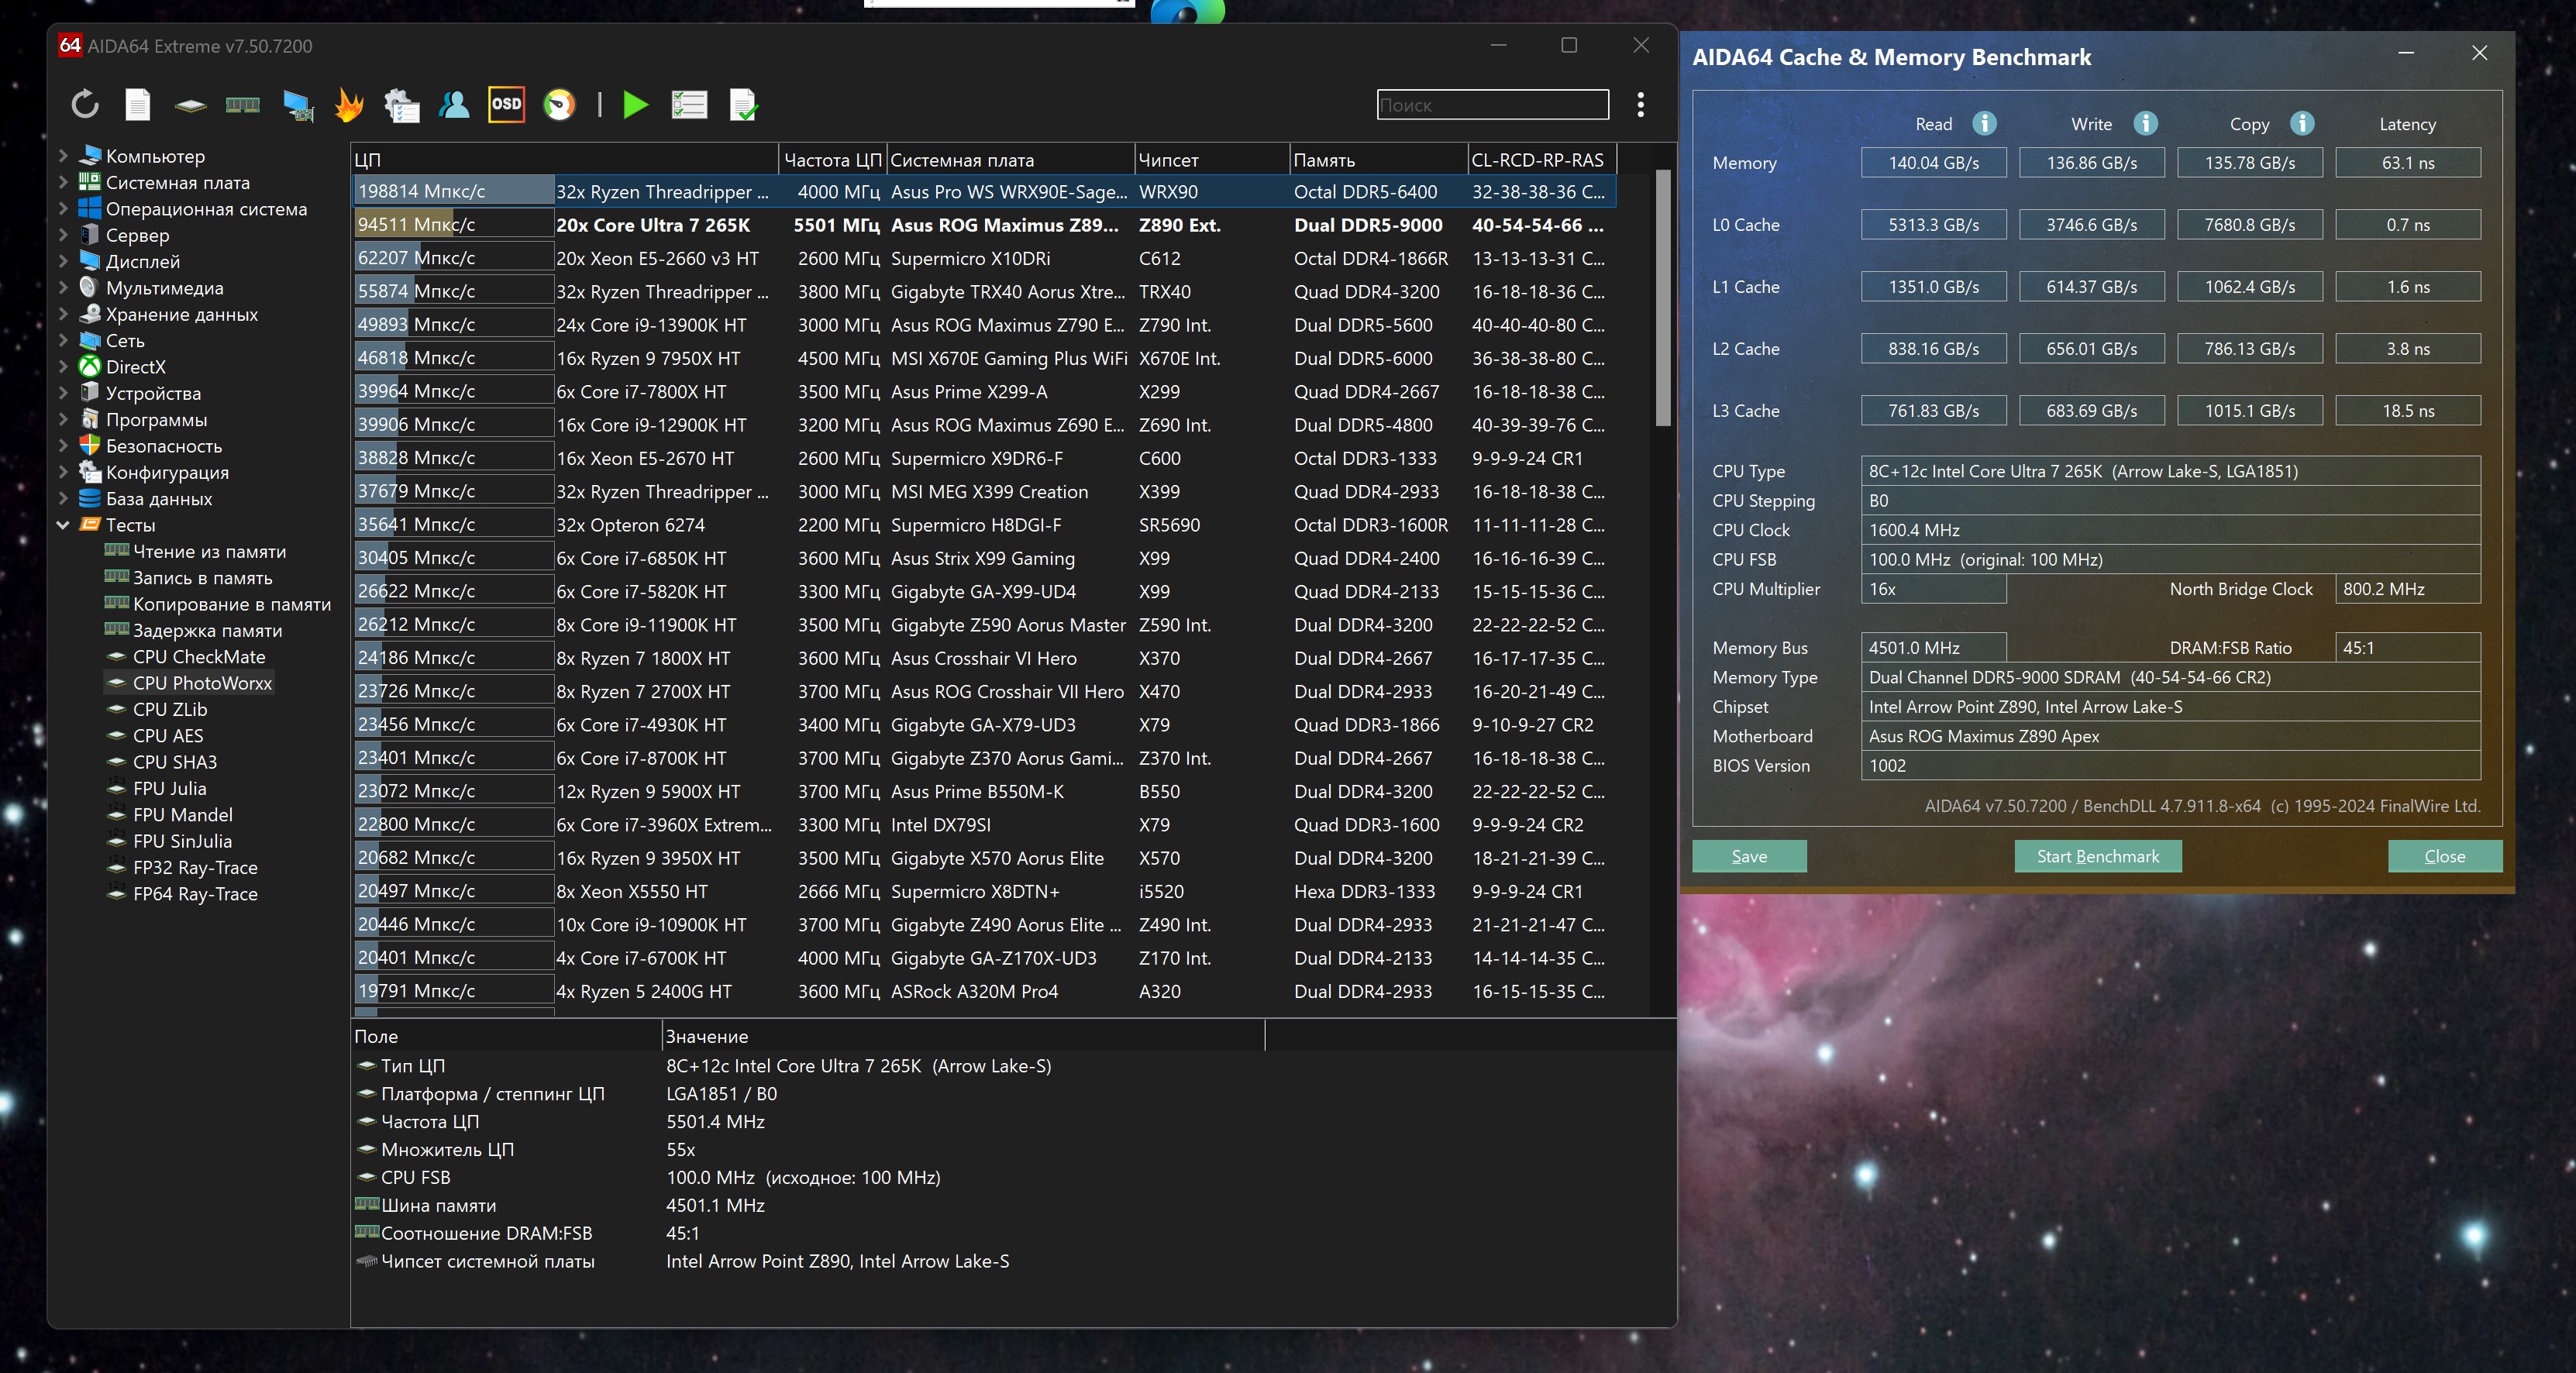The image size is (2576, 1373).
Task: Click the green Start play icon
Action: tap(635, 104)
